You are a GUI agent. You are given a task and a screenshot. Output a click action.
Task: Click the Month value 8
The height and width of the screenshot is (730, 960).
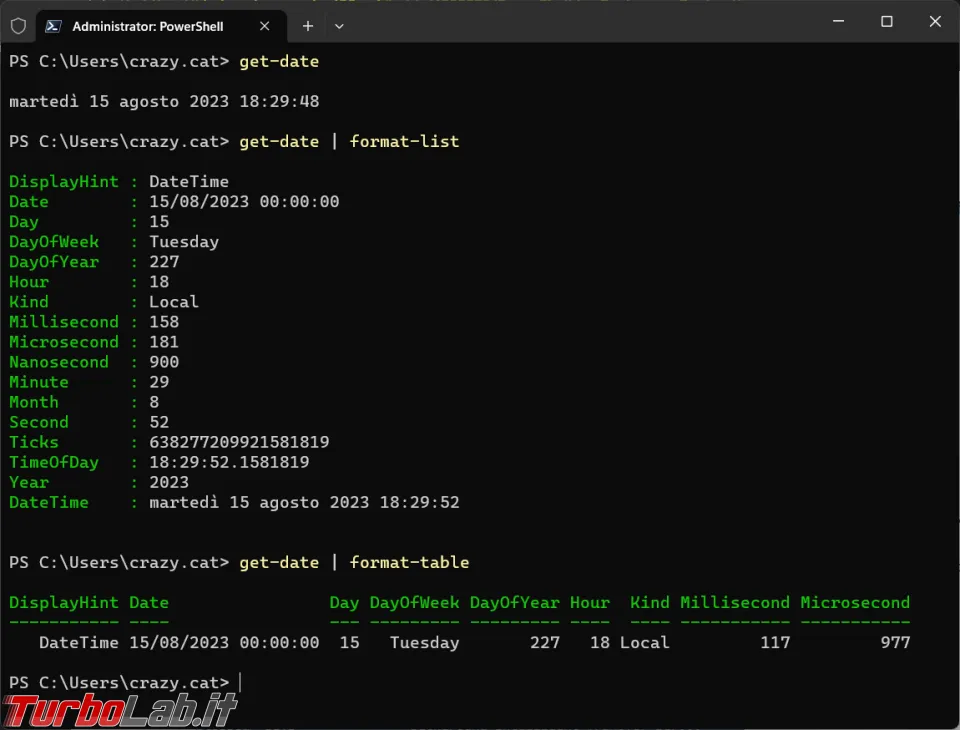tap(154, 402)
